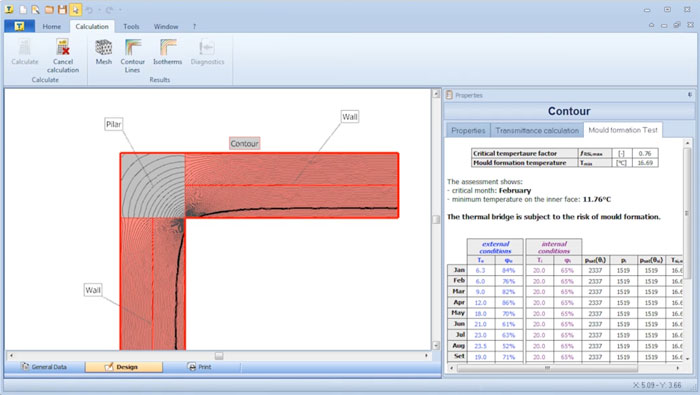
Task: Open the undo history dropdown arrow
Action: [x=99, y=10]
